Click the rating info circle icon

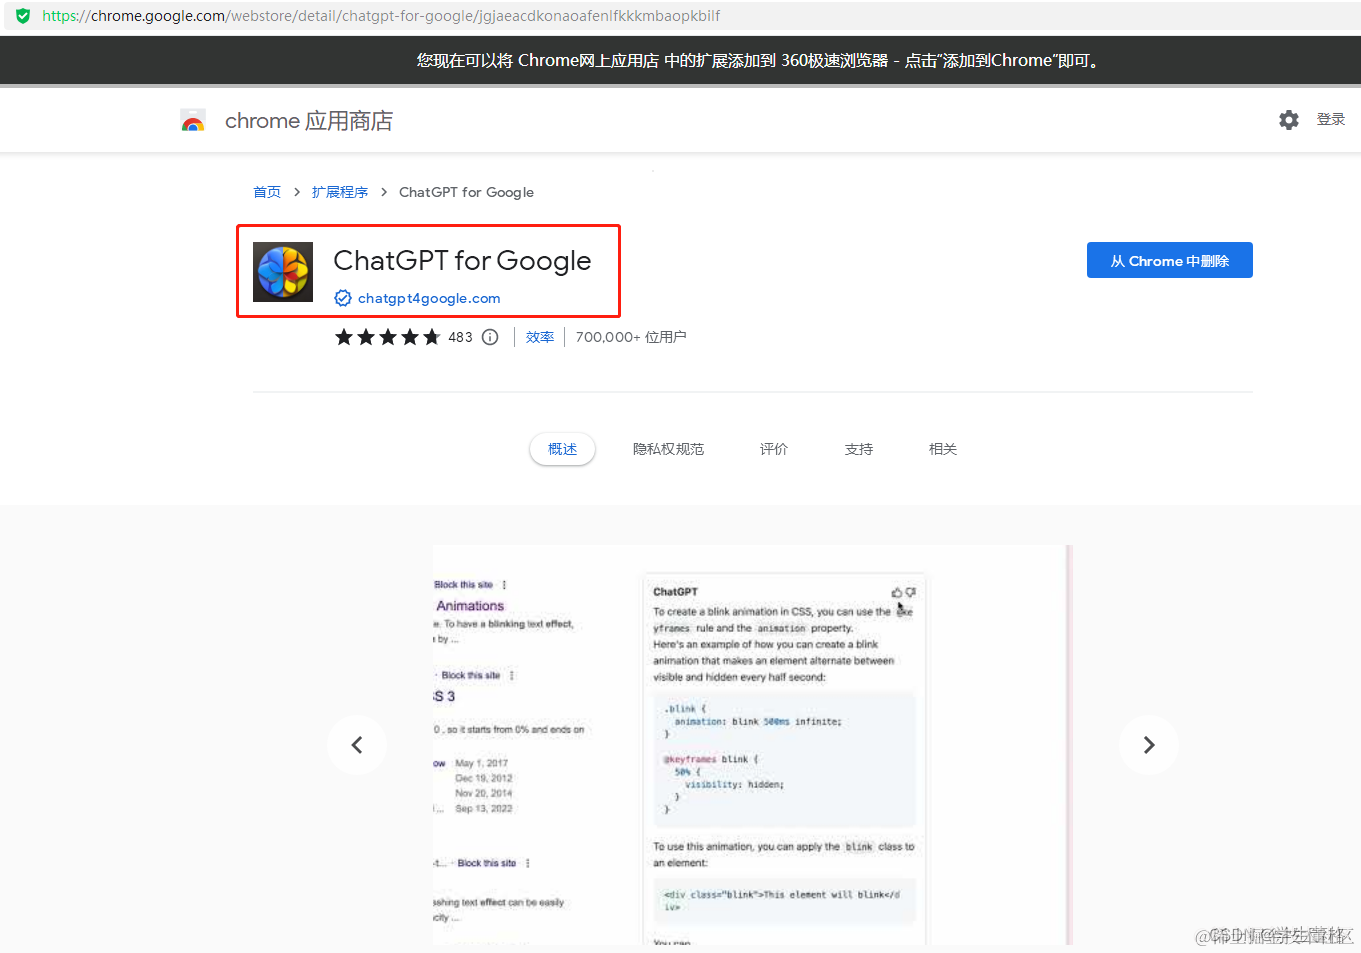coord(490,337)
